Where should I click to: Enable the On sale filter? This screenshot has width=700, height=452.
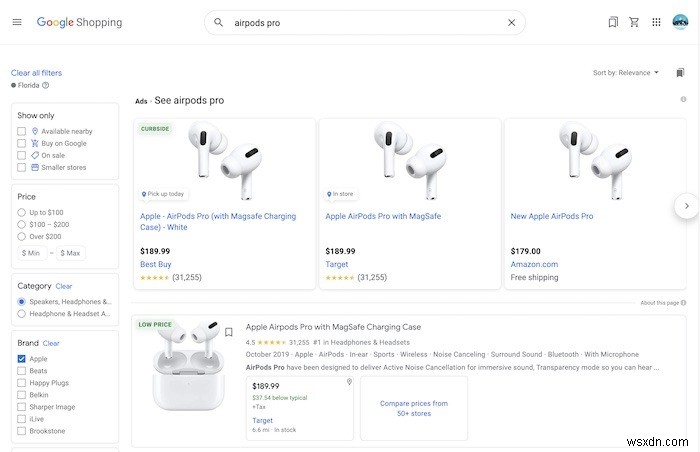[x=22, y=155]
